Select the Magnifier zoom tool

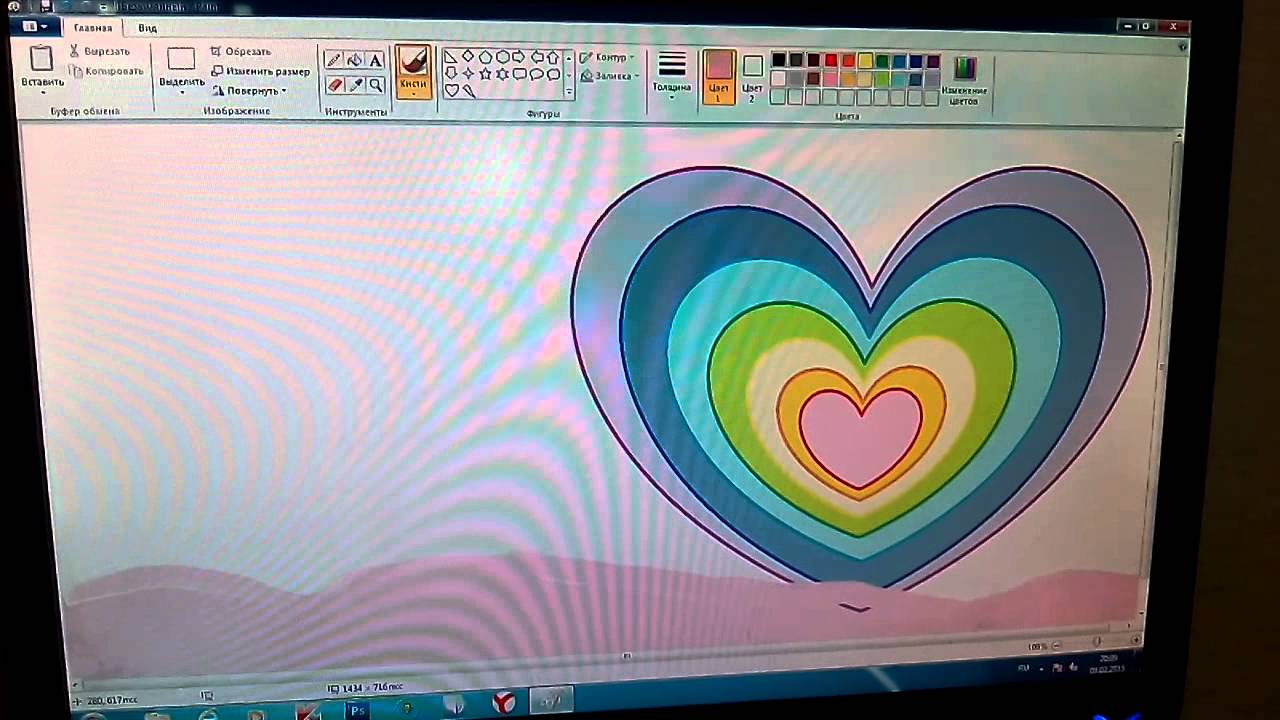pyautogui.click(x=375, y=86)
